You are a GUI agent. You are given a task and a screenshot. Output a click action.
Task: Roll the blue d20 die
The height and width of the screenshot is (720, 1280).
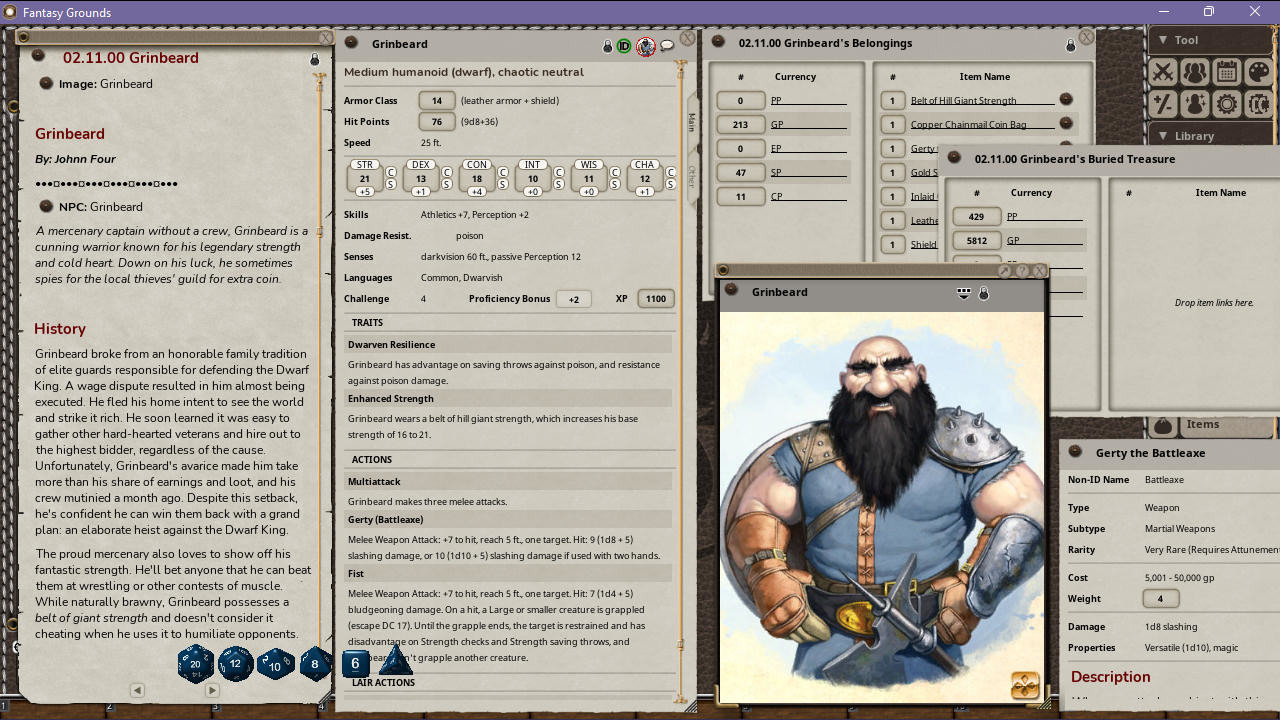pos(195,663)
